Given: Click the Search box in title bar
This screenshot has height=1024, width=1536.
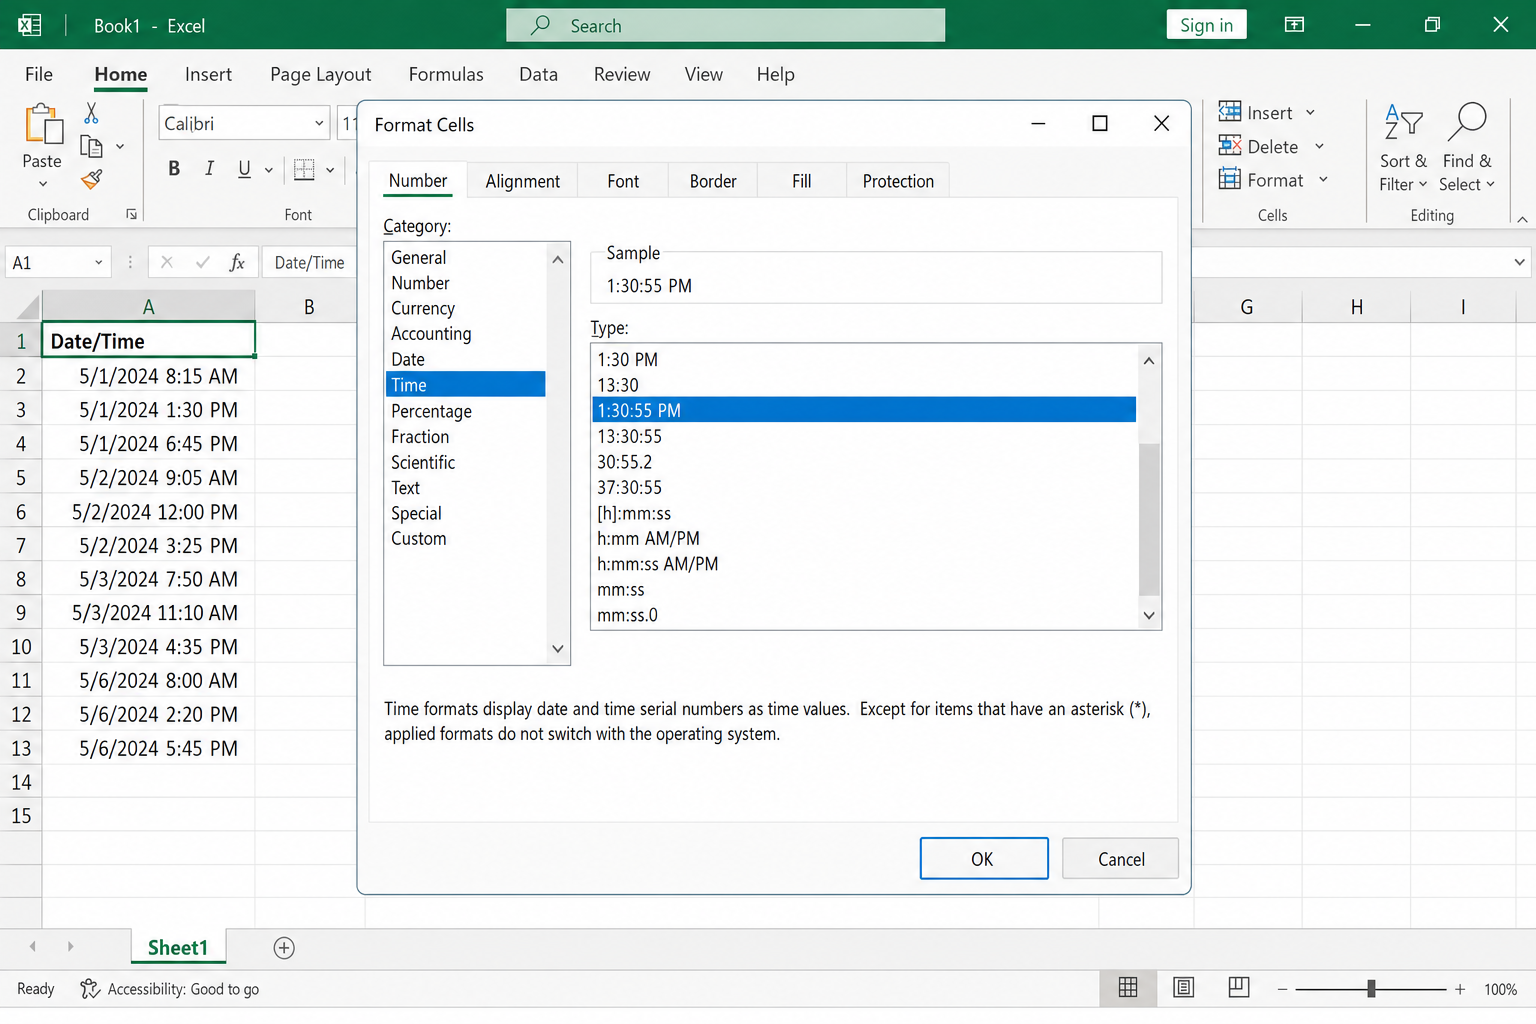Looking at the screenshot, I should click(x=725, y=25).
